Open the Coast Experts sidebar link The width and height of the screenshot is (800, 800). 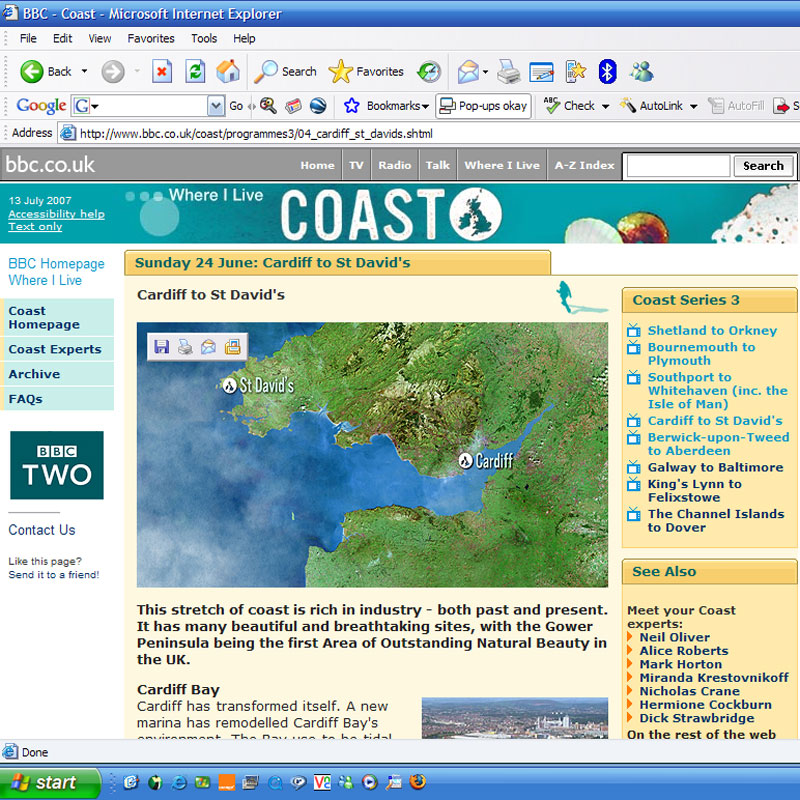coord(55,349)
